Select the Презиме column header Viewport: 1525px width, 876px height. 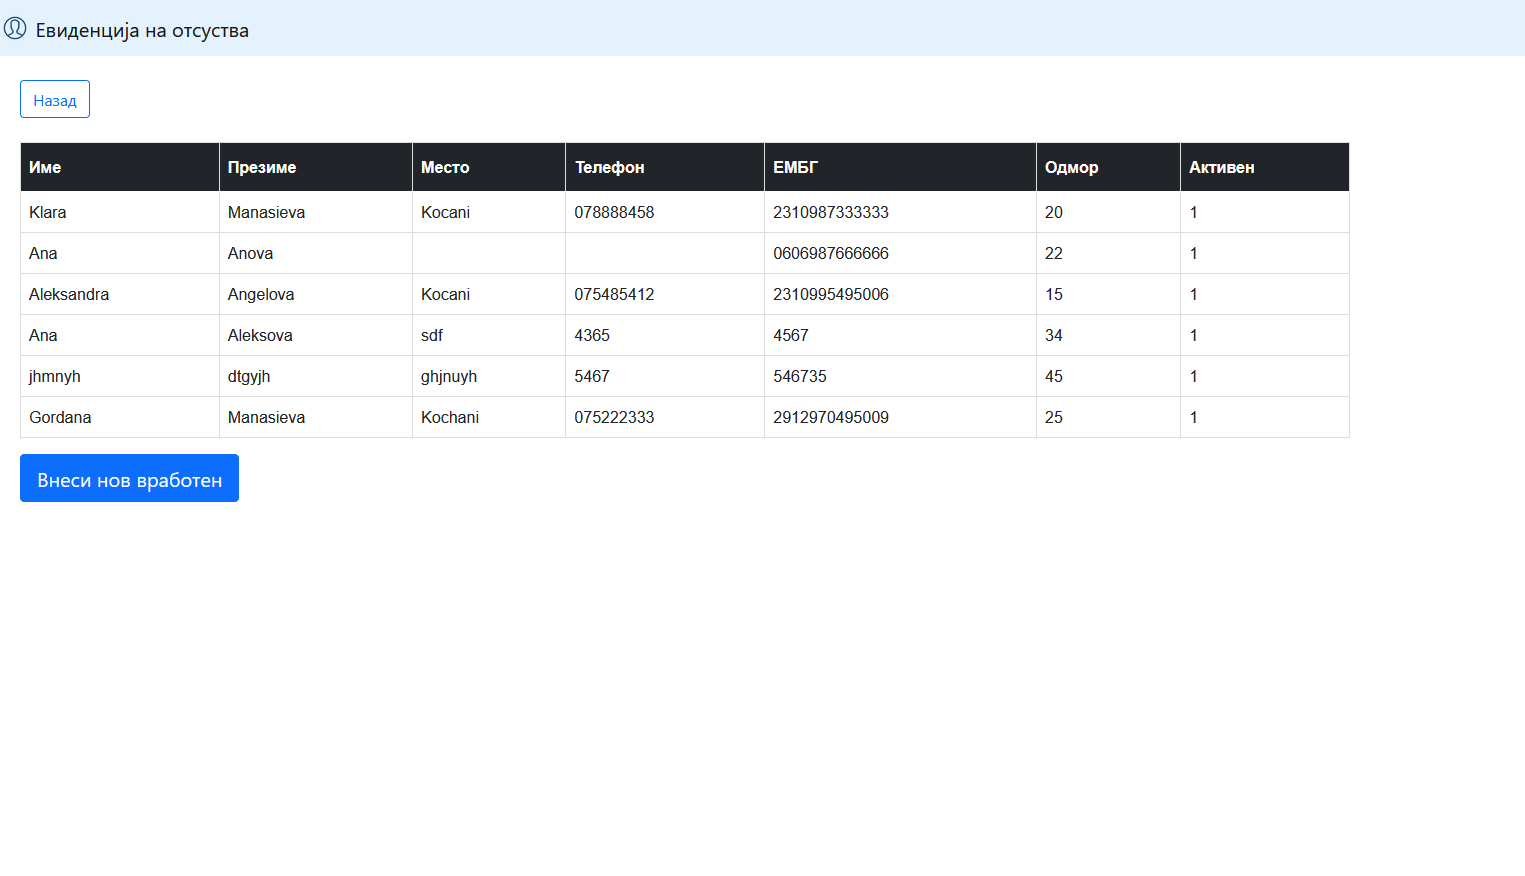262,168
